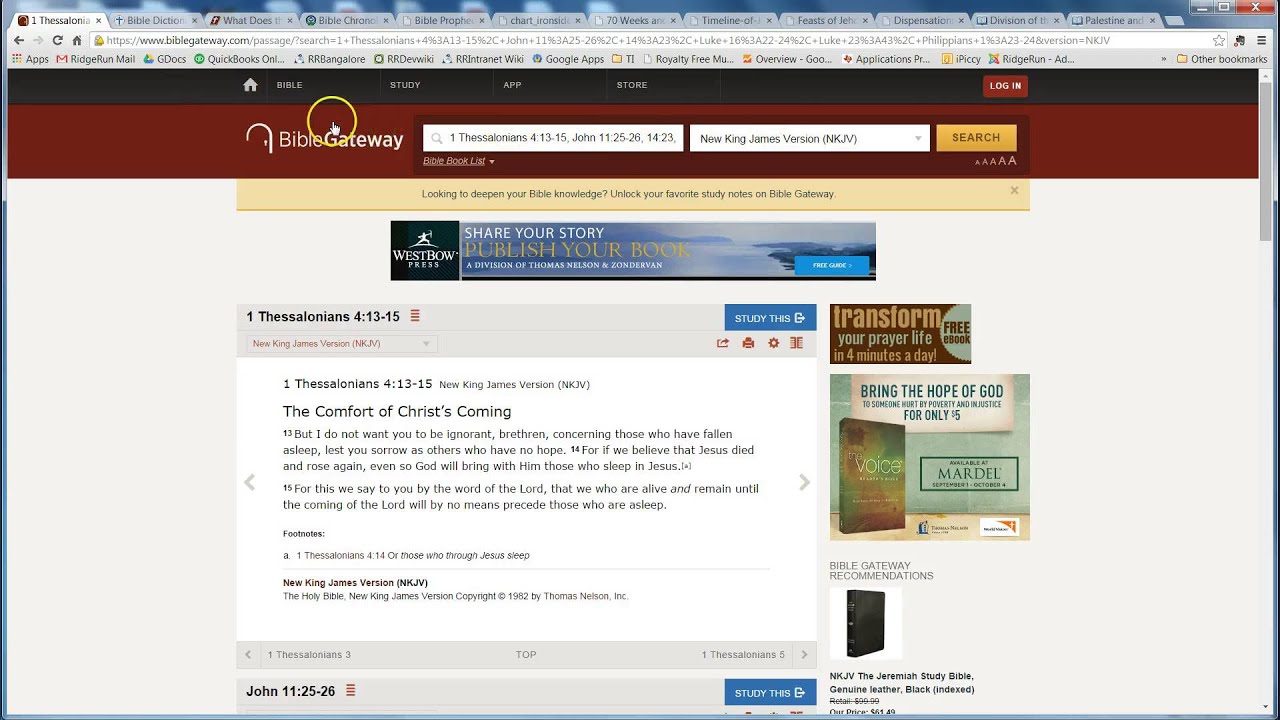Viewport: 1280px width, 720px height.
Task: Click the browser back button
Action: click(18, 40)
